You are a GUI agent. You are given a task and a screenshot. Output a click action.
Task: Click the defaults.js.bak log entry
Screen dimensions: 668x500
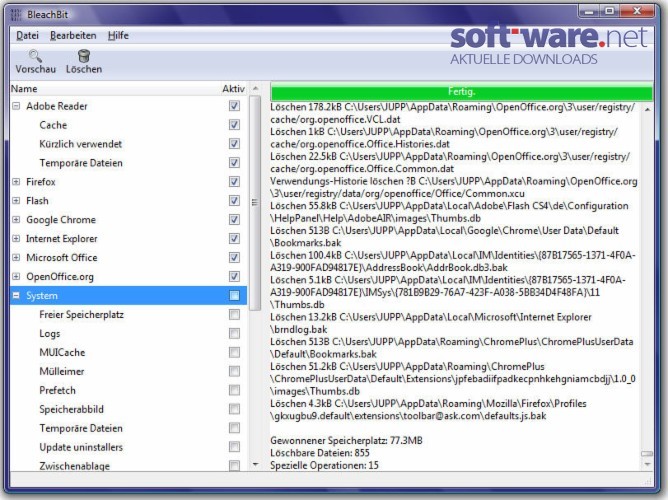tap(428, 410)
